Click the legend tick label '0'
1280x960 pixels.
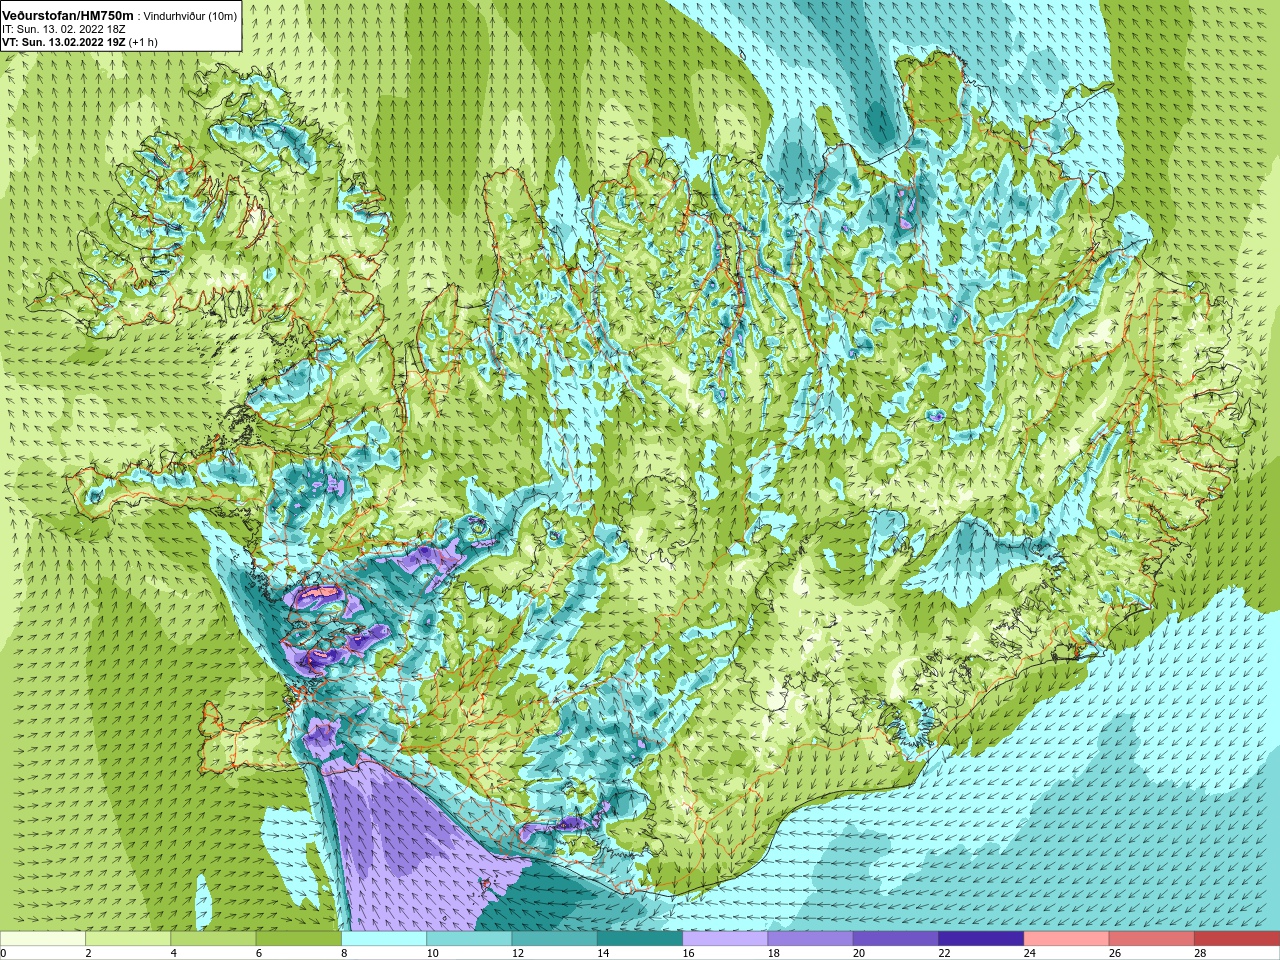[x=4, y=953]
